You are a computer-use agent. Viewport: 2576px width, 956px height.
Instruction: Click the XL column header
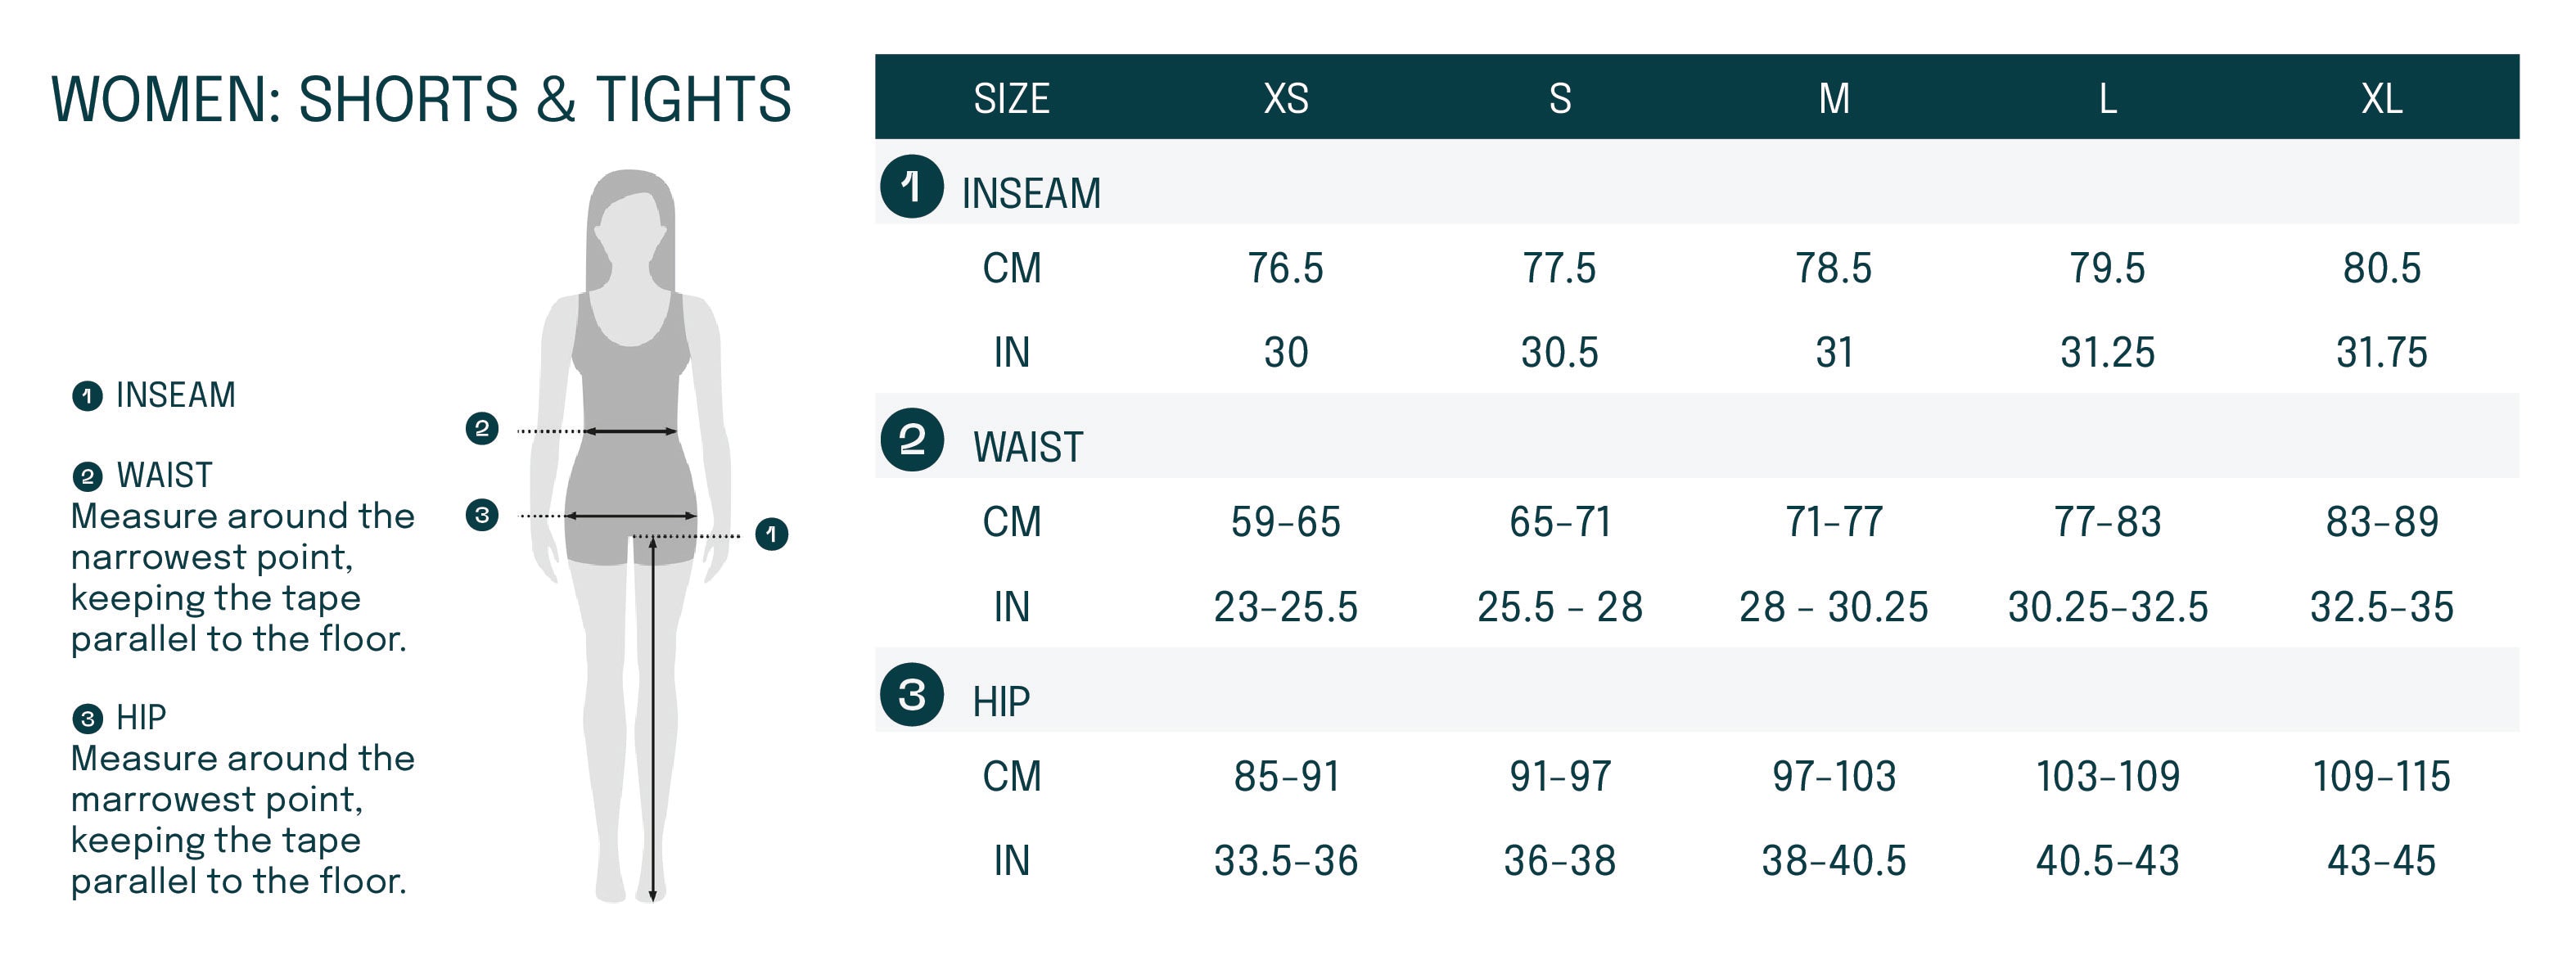coord(2381,98)
